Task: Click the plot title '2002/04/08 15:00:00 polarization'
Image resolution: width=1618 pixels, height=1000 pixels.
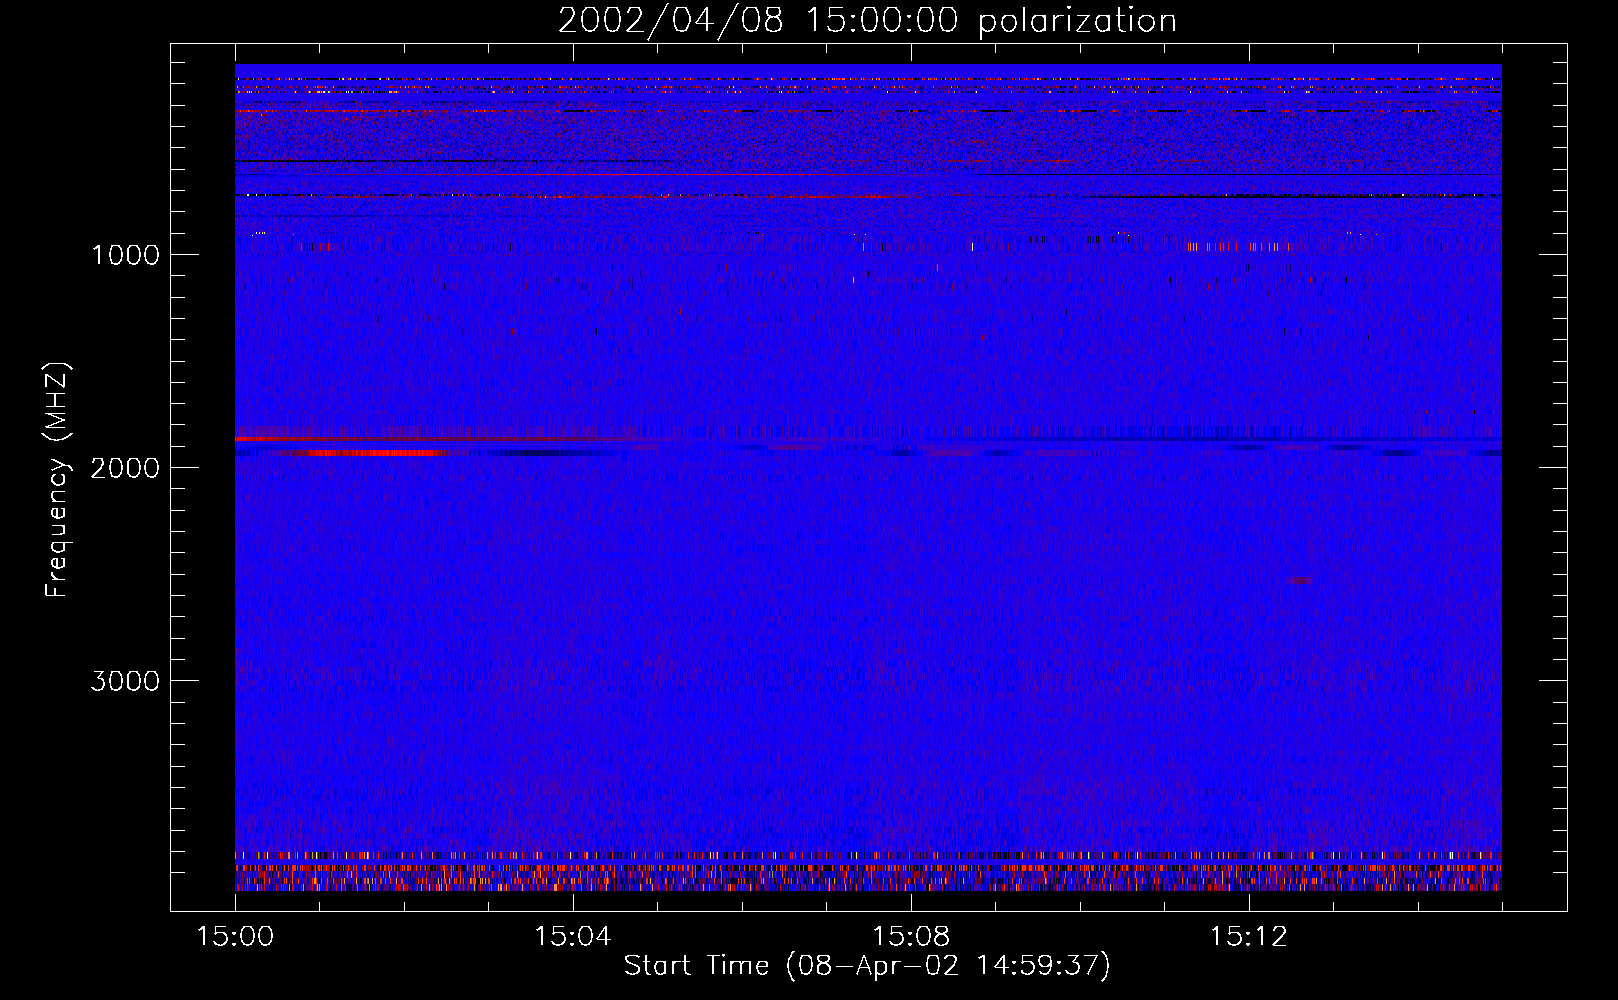Action: pyautogui.click(x=867, y=20)
